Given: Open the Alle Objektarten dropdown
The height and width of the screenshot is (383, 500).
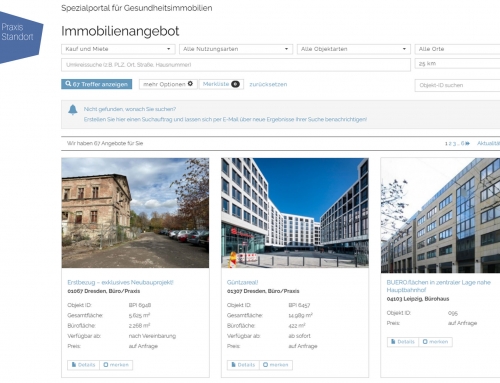Looking at the screenshot, I should pyautogui.click(x=353, y=49).
